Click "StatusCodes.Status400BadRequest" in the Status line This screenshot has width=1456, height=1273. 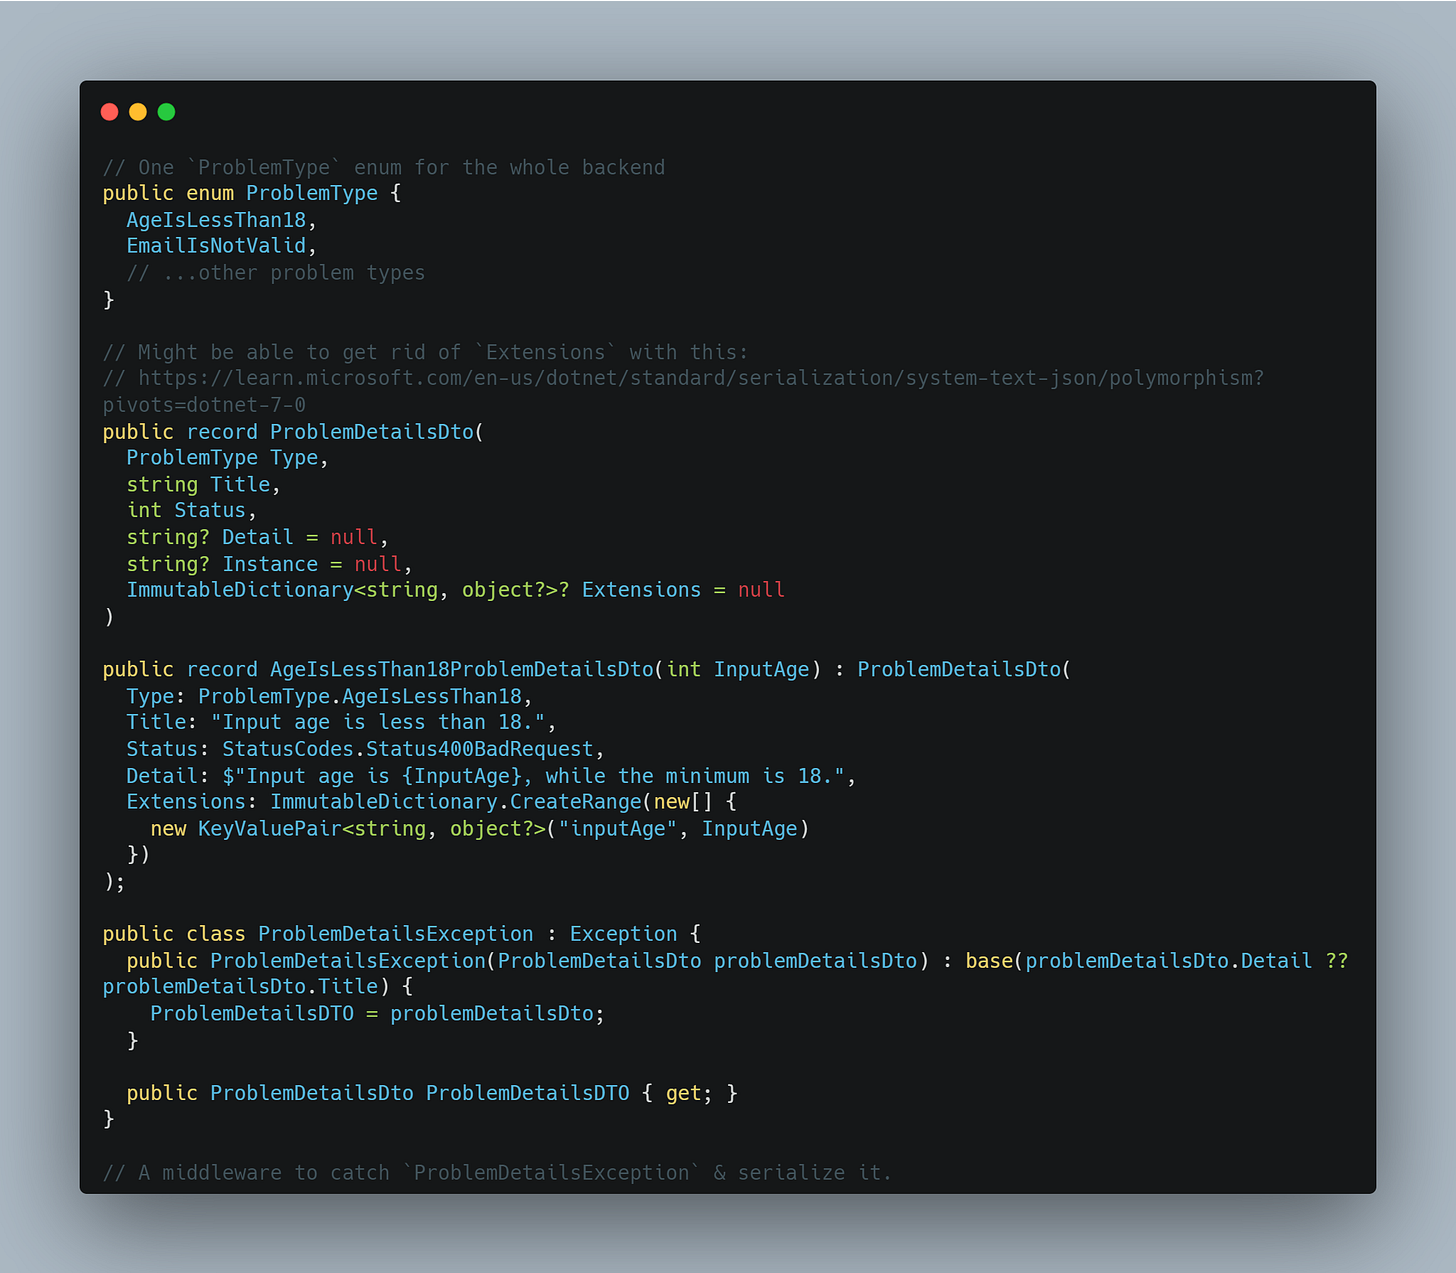click(x=408, y=749)
